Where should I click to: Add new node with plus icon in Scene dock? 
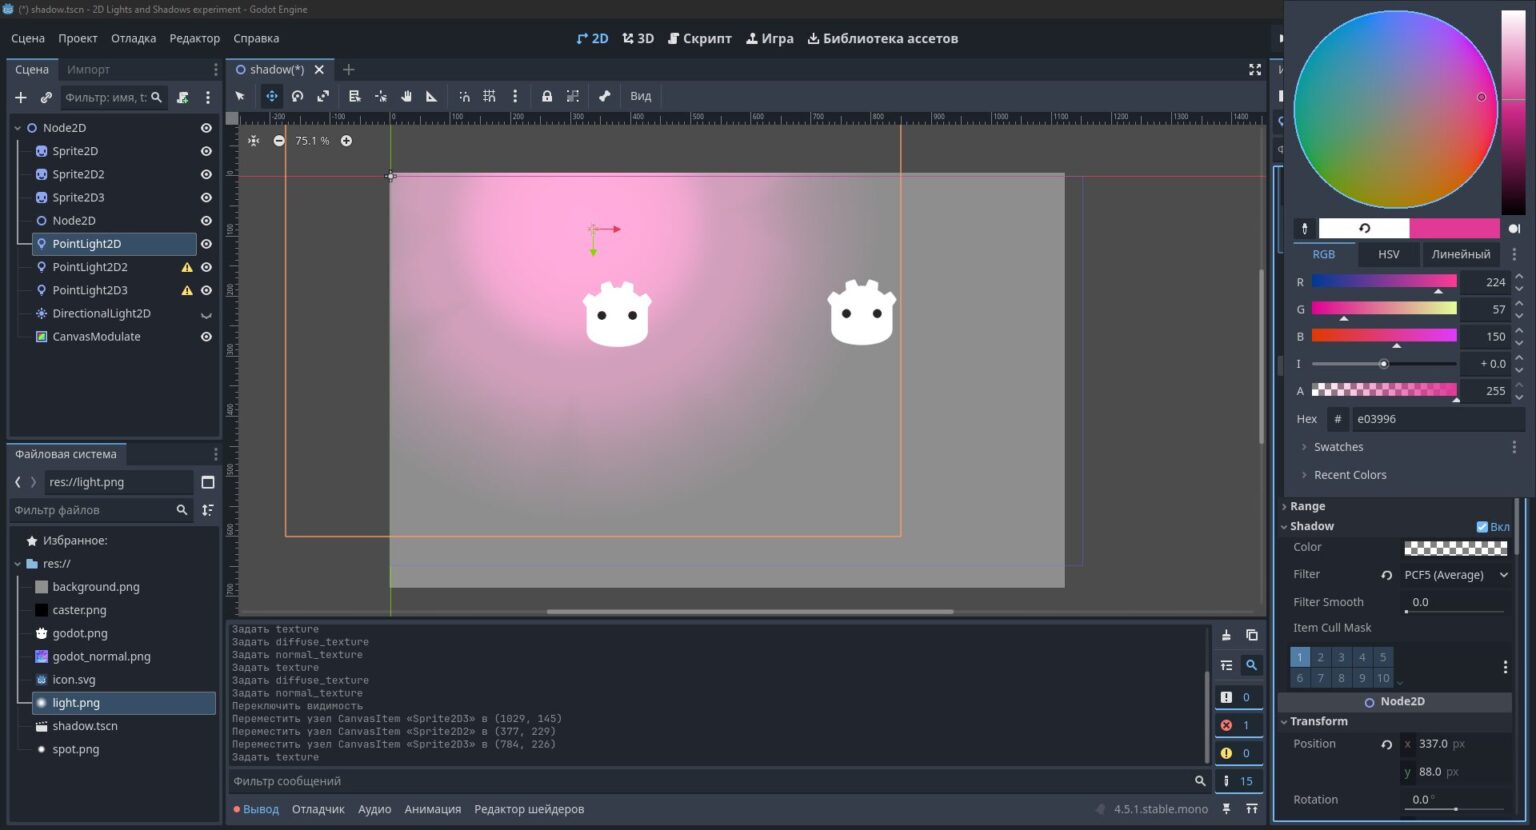[x=20, y=97]
